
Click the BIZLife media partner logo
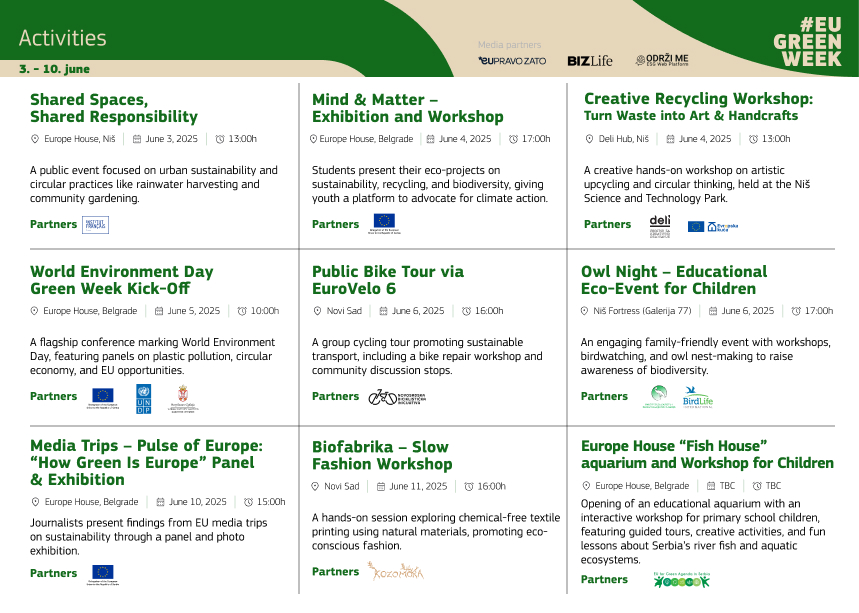click(590, 61)
